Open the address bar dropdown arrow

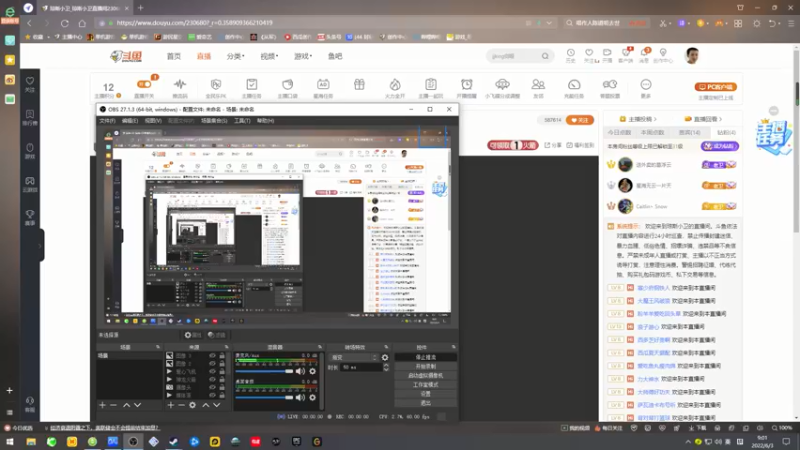tap(549, 23)
